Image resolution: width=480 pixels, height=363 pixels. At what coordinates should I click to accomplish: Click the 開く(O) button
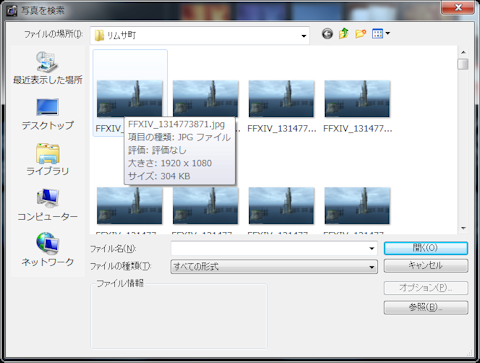(x=426, y=248)
